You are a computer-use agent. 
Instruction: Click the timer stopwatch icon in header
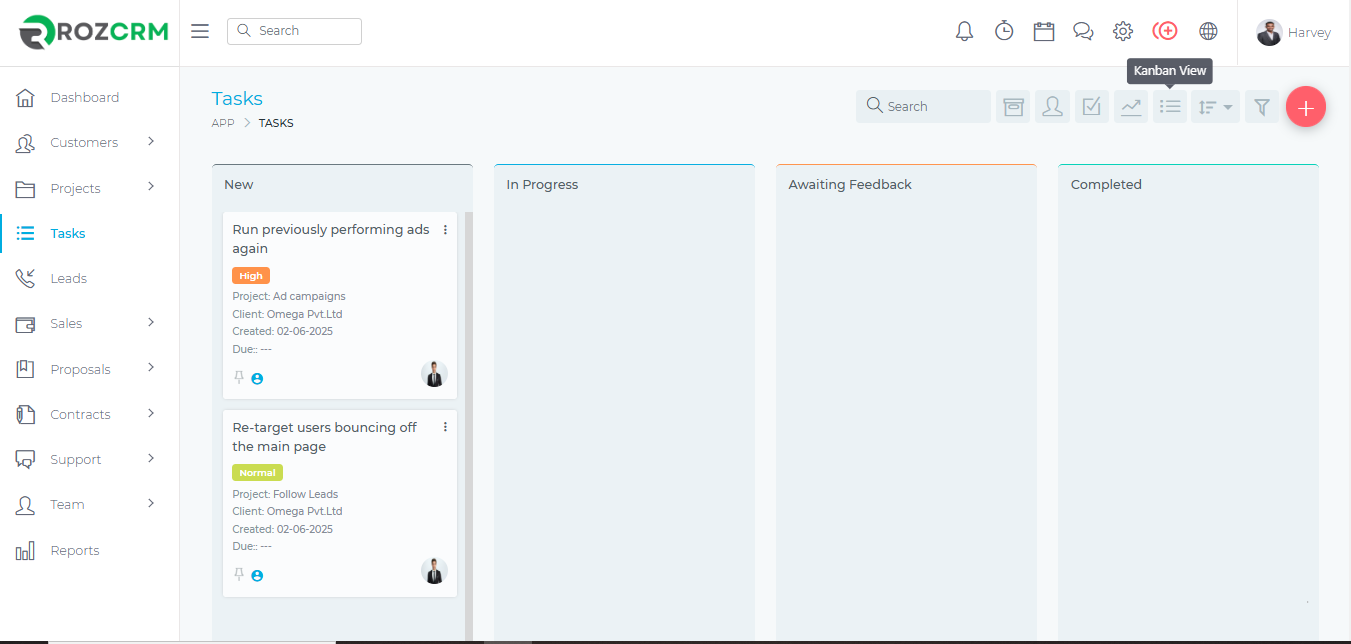[1004, 31]
